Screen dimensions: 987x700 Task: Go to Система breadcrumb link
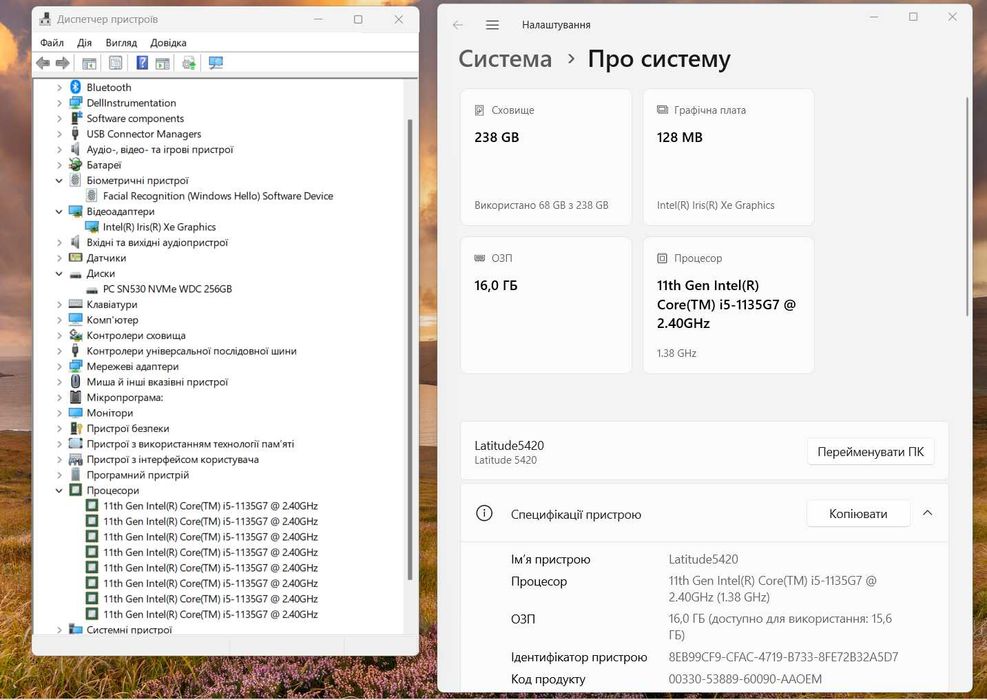(x=505, y=59)
